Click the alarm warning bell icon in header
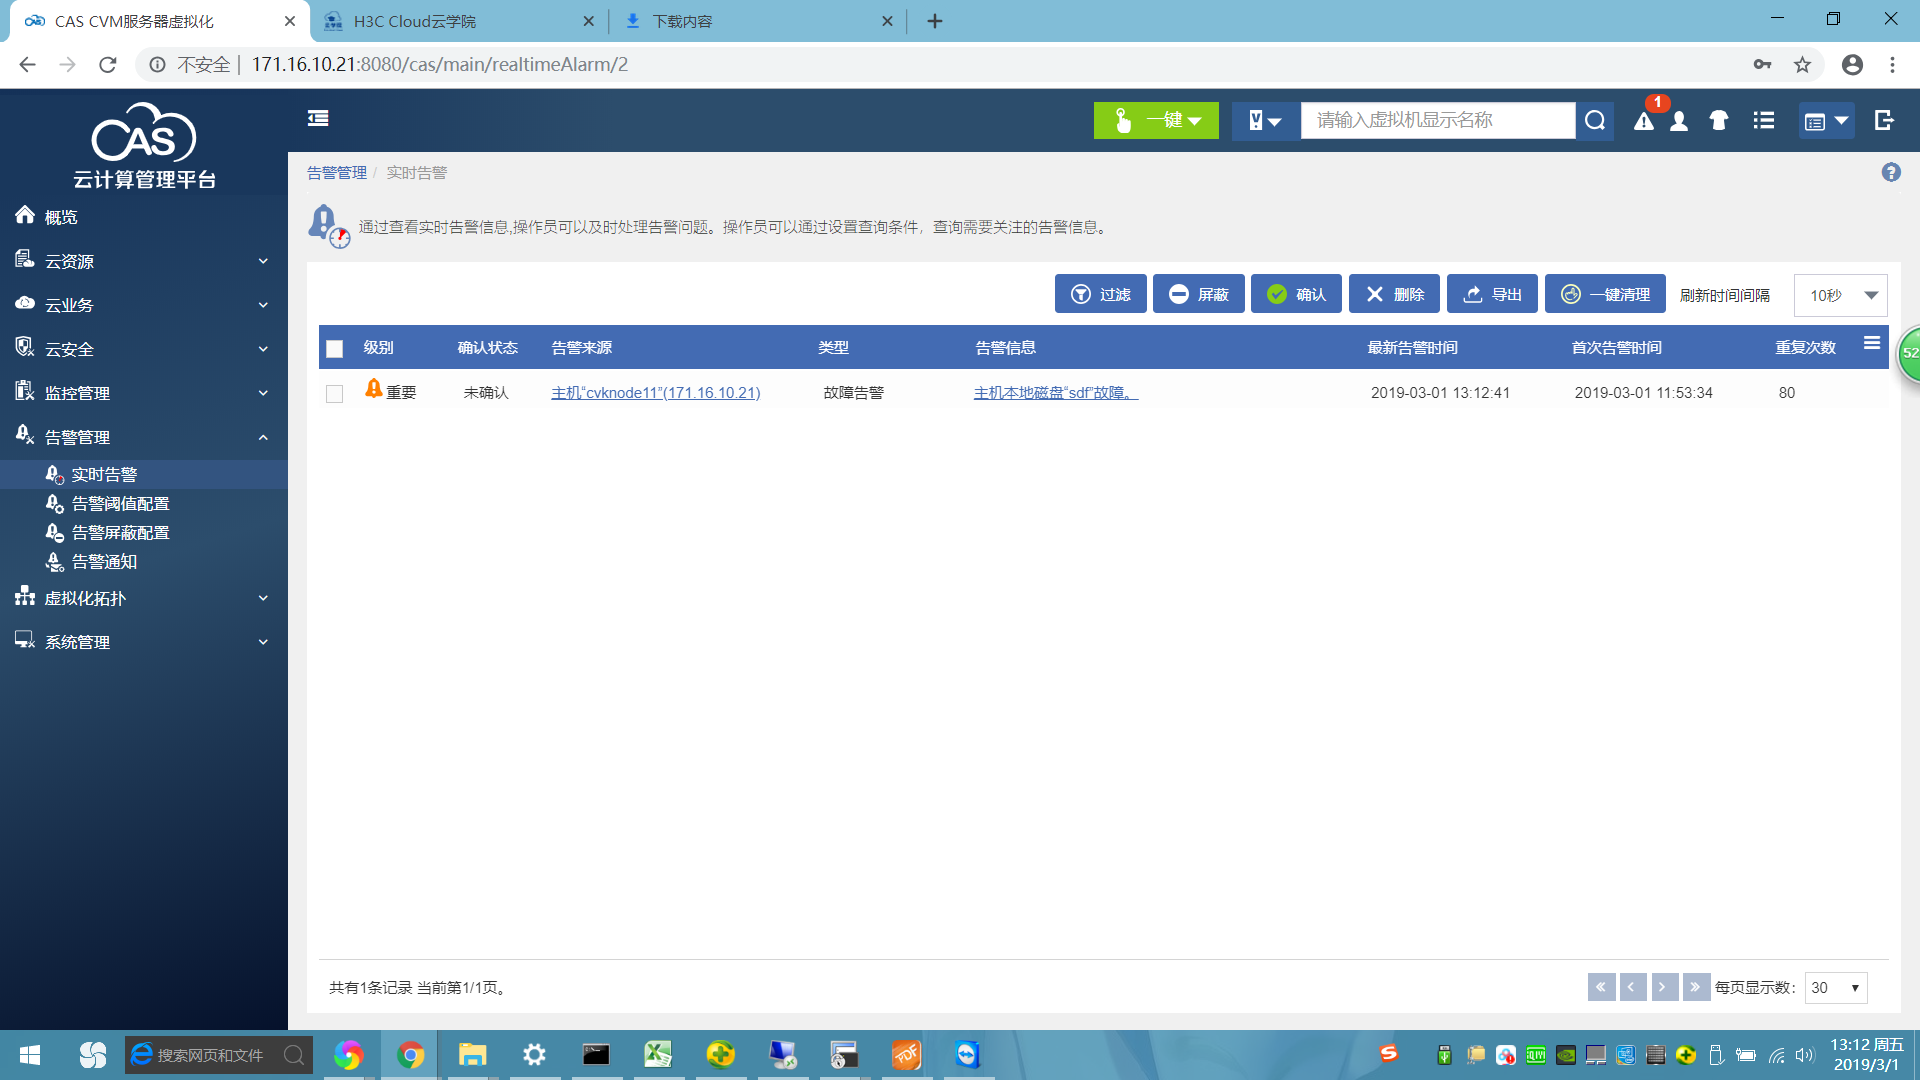The height and width of the screenshot is (1080, 1920). 1643,121
